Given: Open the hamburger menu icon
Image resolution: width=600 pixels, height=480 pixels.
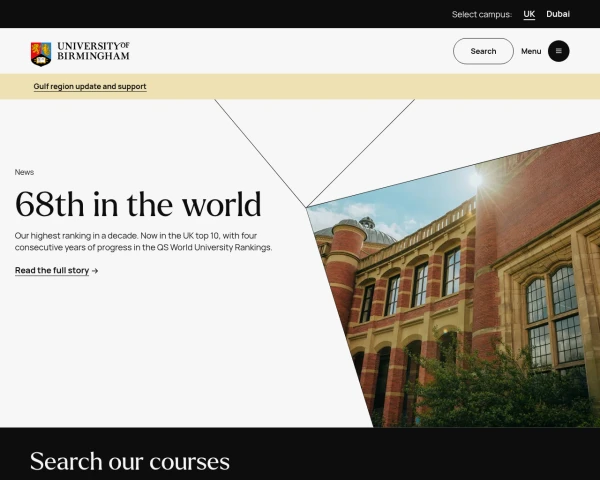Looking at the screenshot, I should pyautogui.click(x=558, y=51).
